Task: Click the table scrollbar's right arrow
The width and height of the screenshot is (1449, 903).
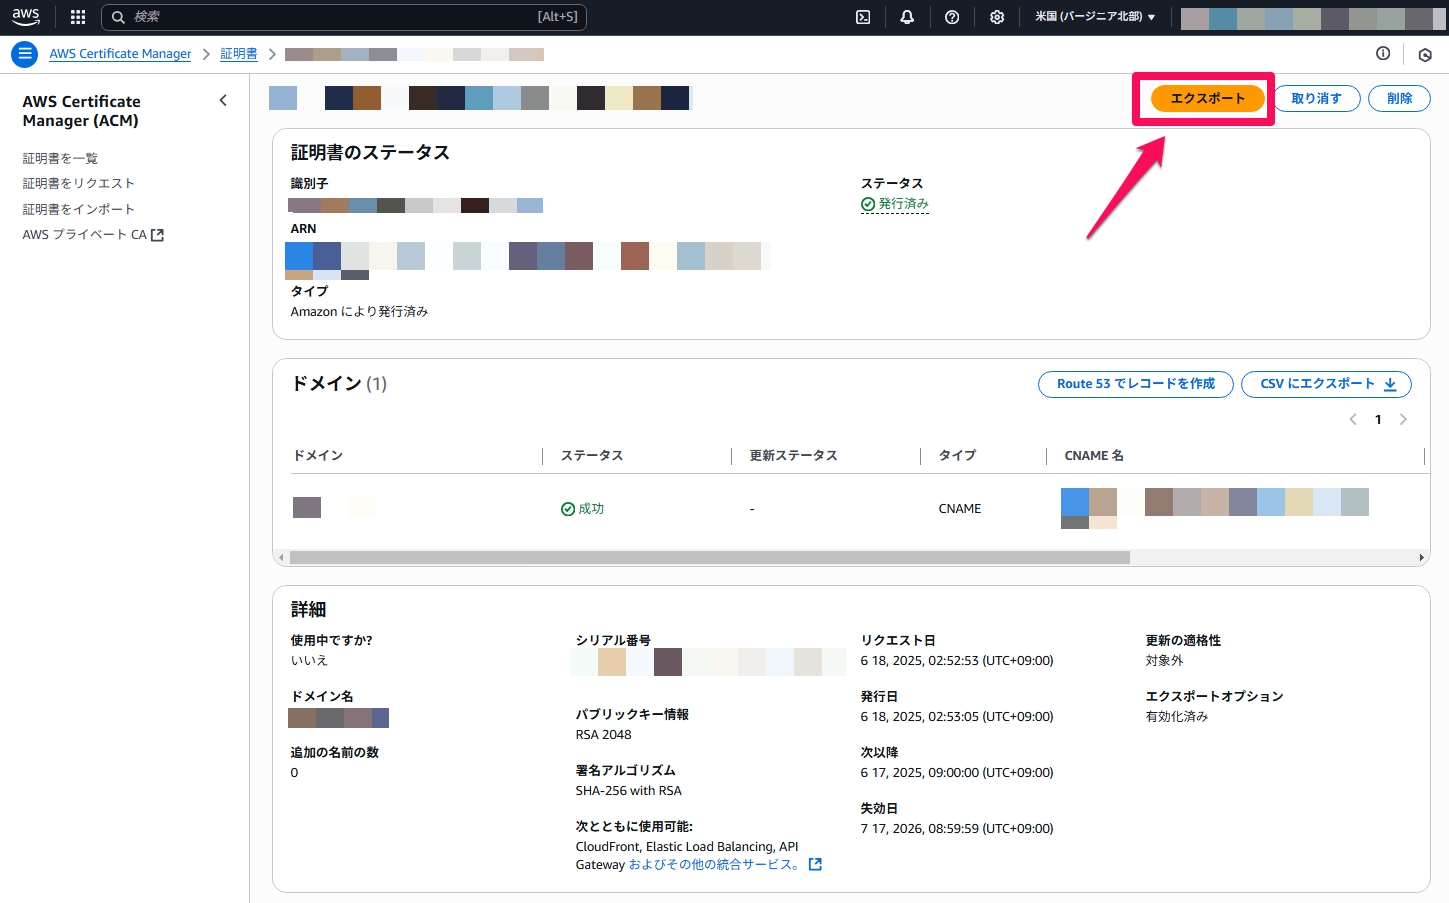Action: (1421, 557)
